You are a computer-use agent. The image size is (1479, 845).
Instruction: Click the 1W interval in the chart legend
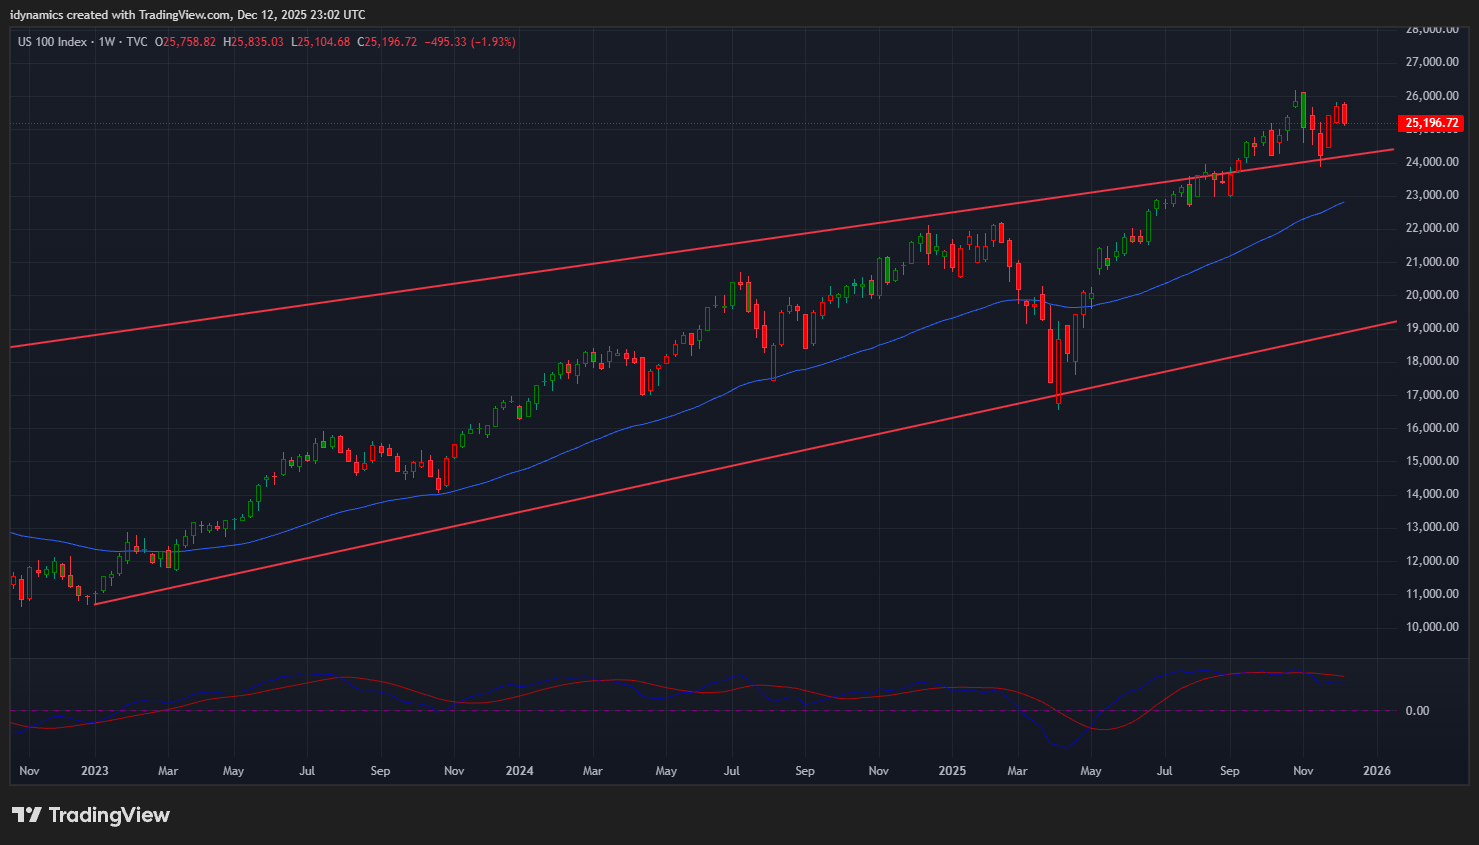[107, 42]
